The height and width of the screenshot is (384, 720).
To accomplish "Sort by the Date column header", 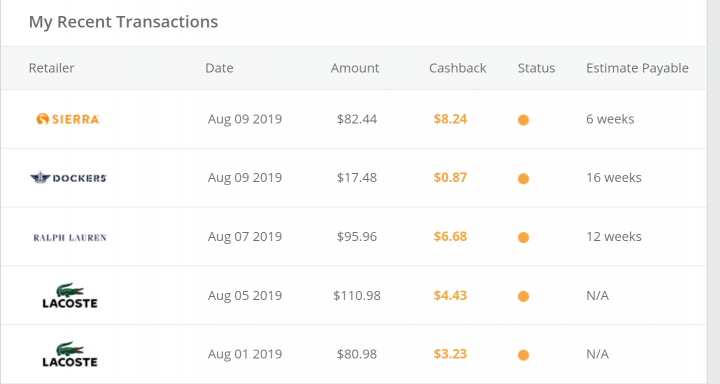I will click(x=219, y=68).
